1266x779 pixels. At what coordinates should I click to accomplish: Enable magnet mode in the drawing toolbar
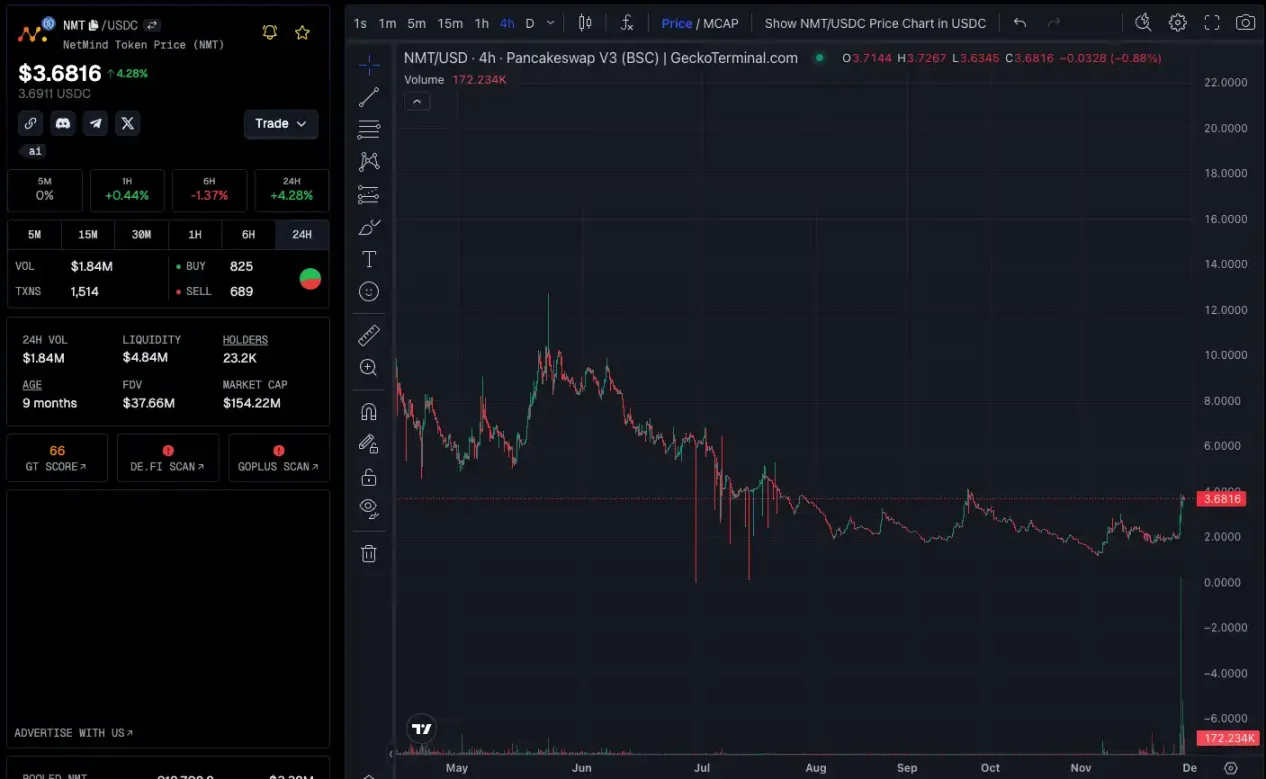click(369, 410)
